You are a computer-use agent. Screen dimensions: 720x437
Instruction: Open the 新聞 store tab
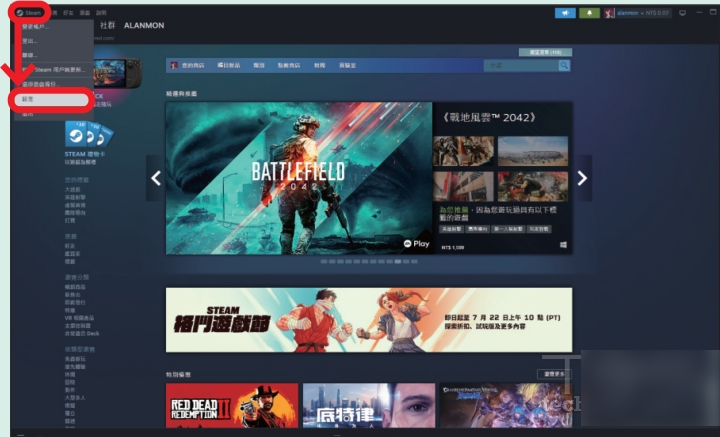tap(319, 66)
